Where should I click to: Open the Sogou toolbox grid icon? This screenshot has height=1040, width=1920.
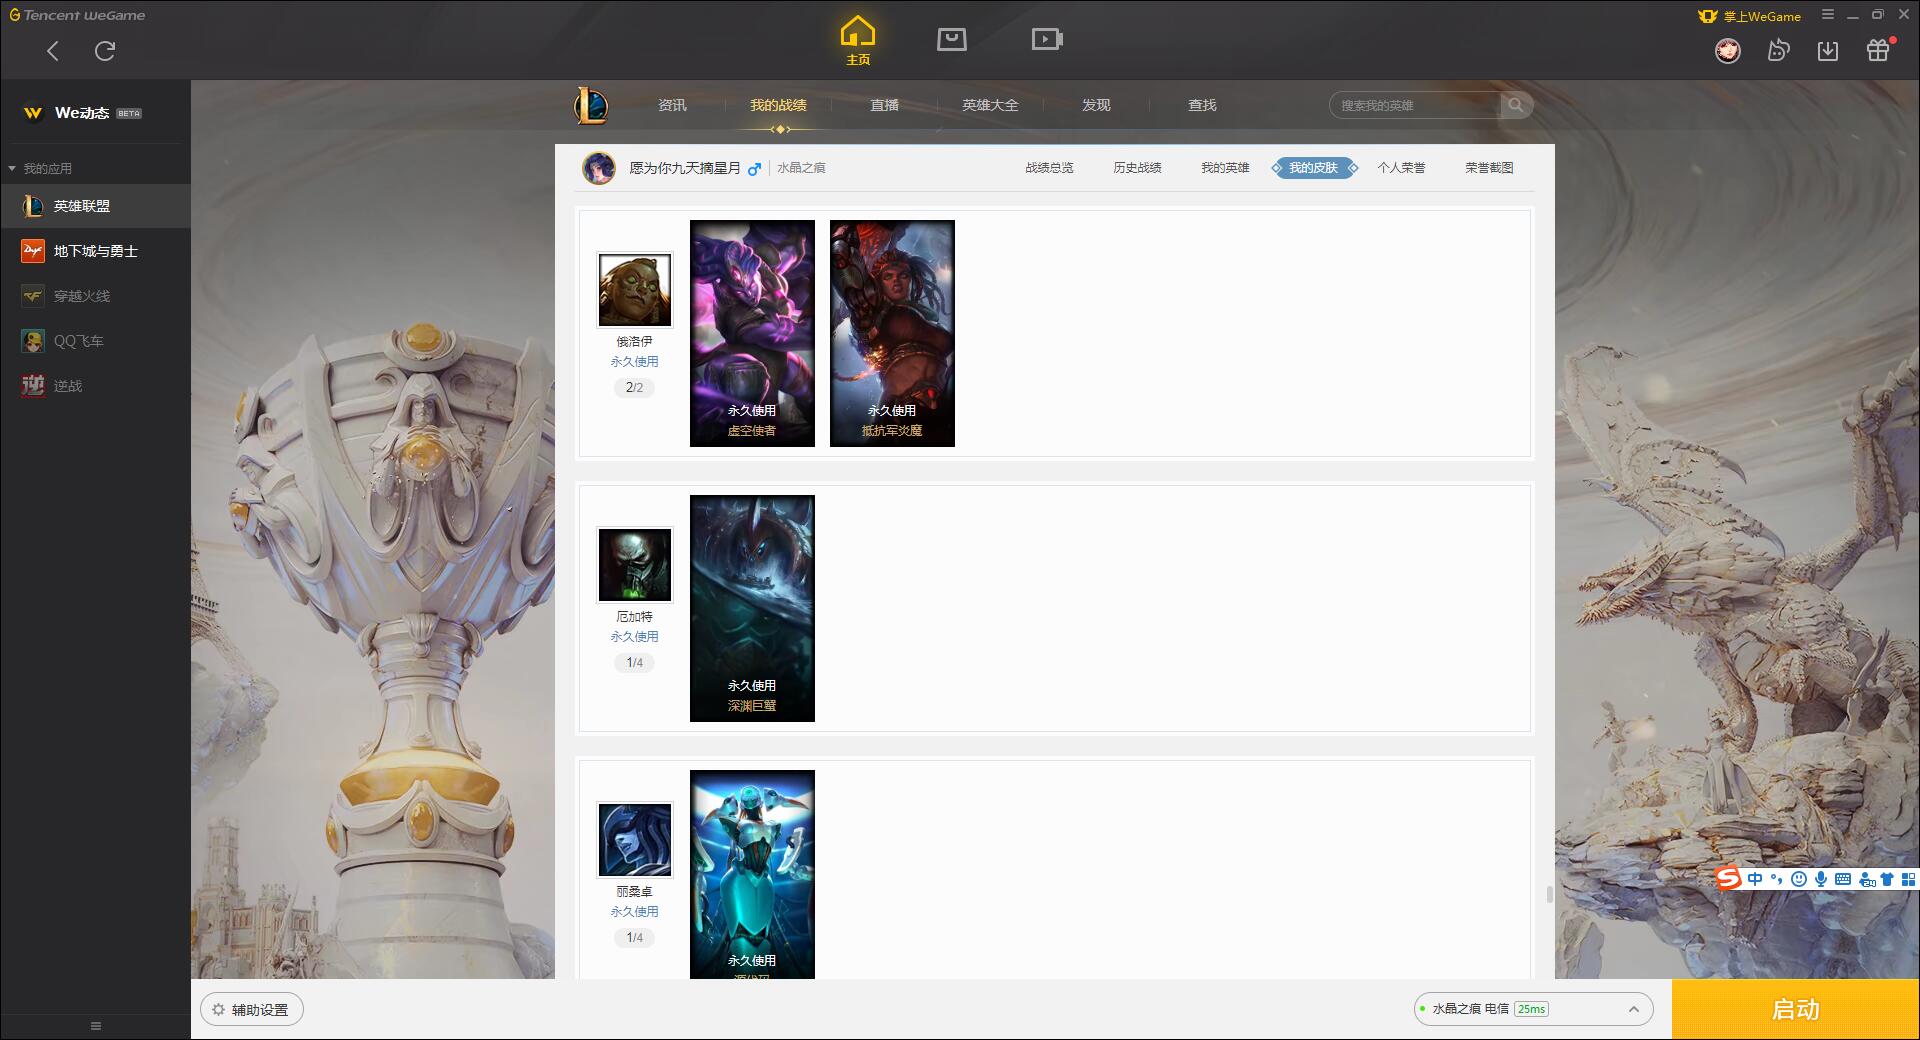pyautogui.click(x=1908, y=879)
